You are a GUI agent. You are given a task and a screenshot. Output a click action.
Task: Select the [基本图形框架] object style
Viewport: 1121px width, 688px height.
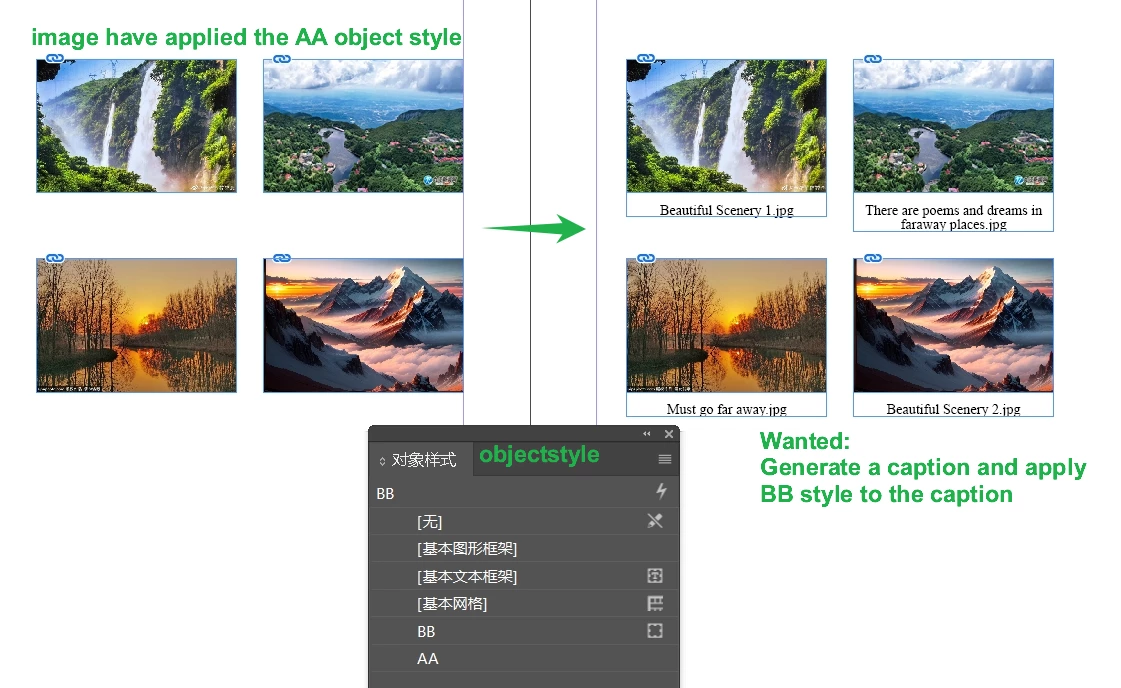(x=524, y=549)
